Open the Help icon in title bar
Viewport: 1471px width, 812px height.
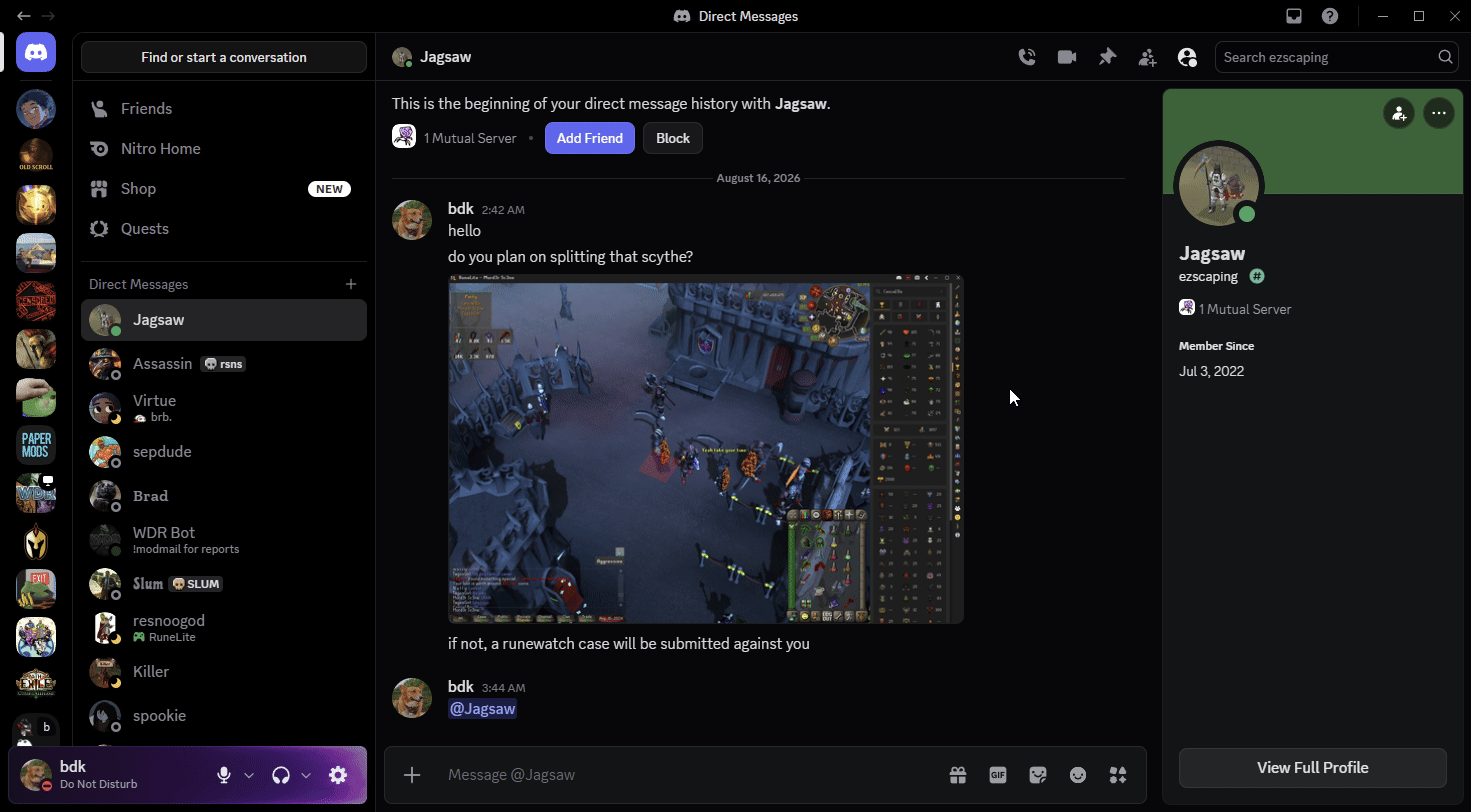(1330, 16)
